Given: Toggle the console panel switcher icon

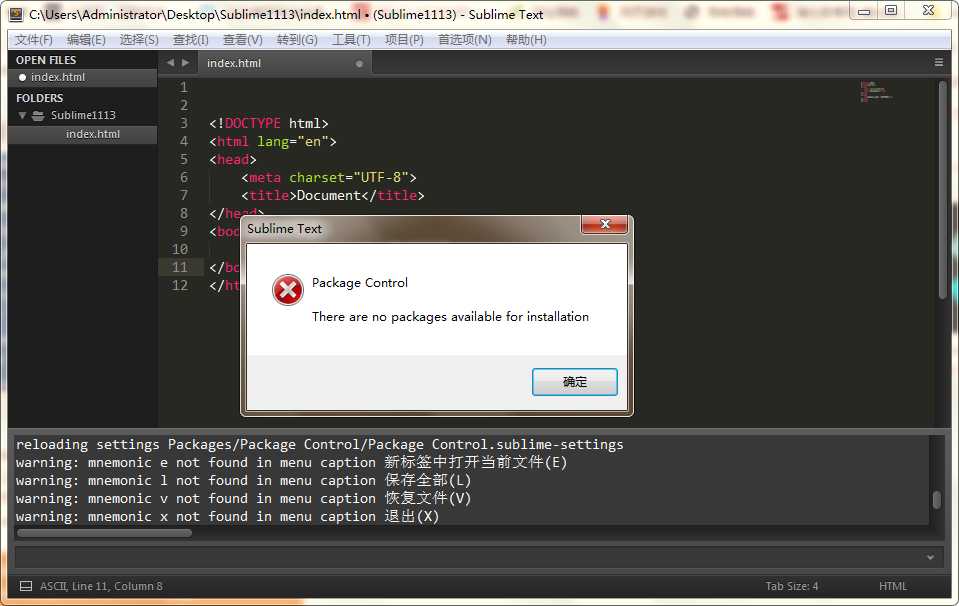Looking at the screenshot, I should (x=26, y=586).
